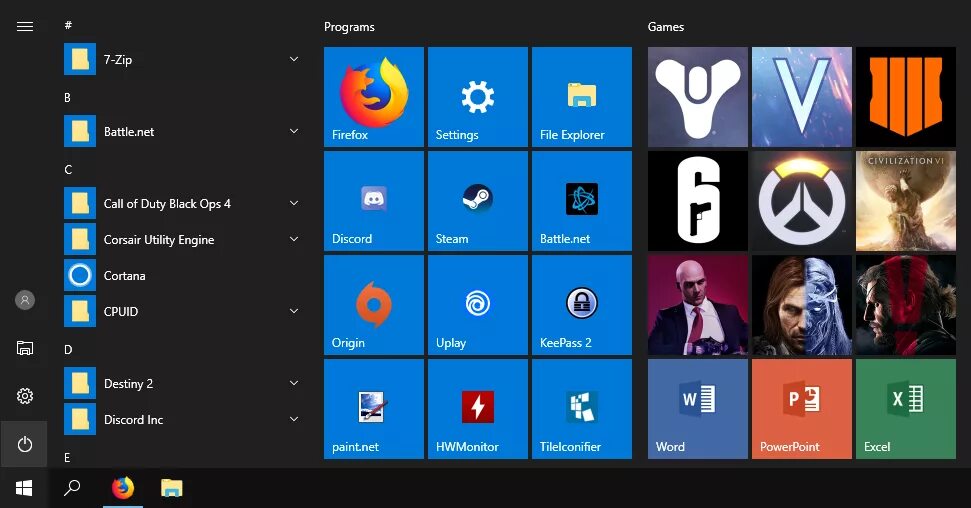Open the HWMonitor tile
Viewport: 971px width, 508px height.
(478, 409)
